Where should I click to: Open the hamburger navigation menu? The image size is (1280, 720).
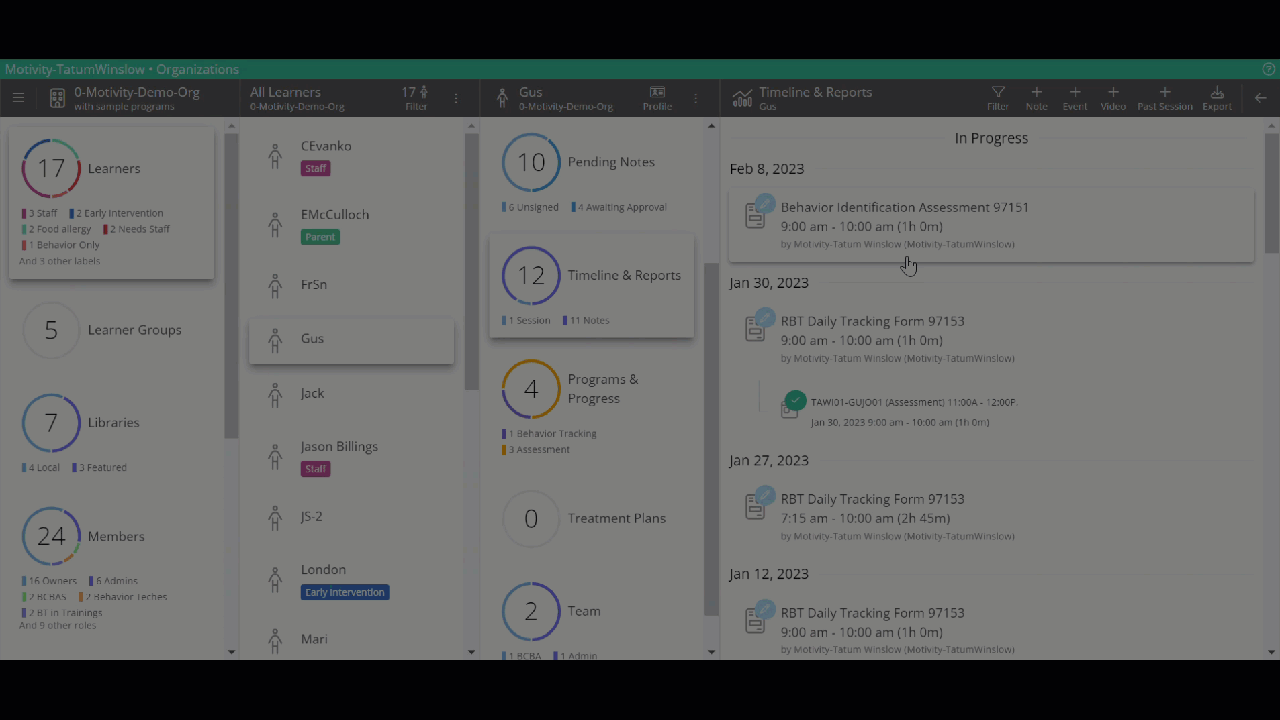point(18,97)
